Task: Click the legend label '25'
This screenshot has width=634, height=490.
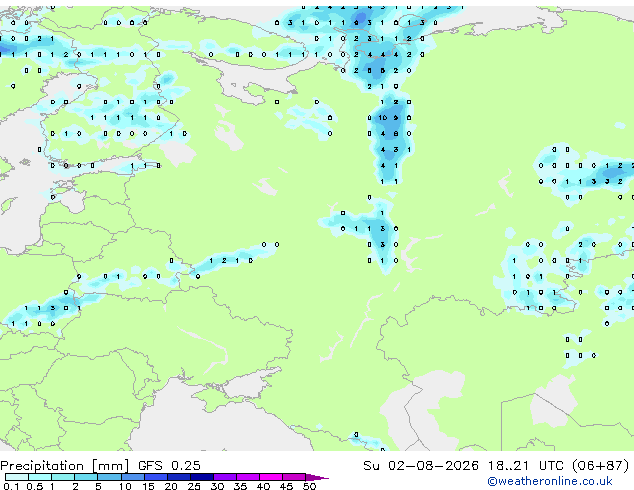Action: pos(194,486)
